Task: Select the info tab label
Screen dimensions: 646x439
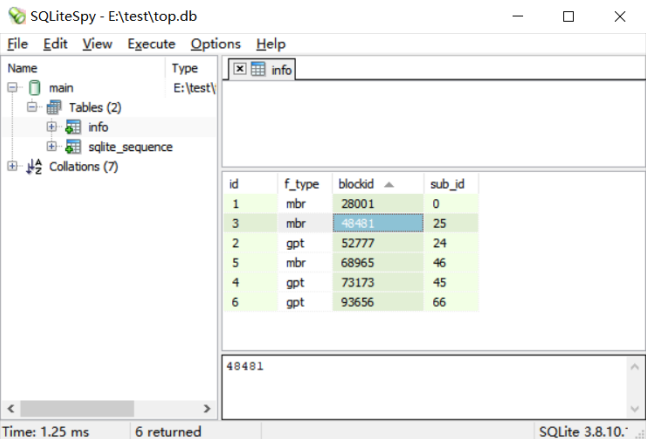Action: 281,70
